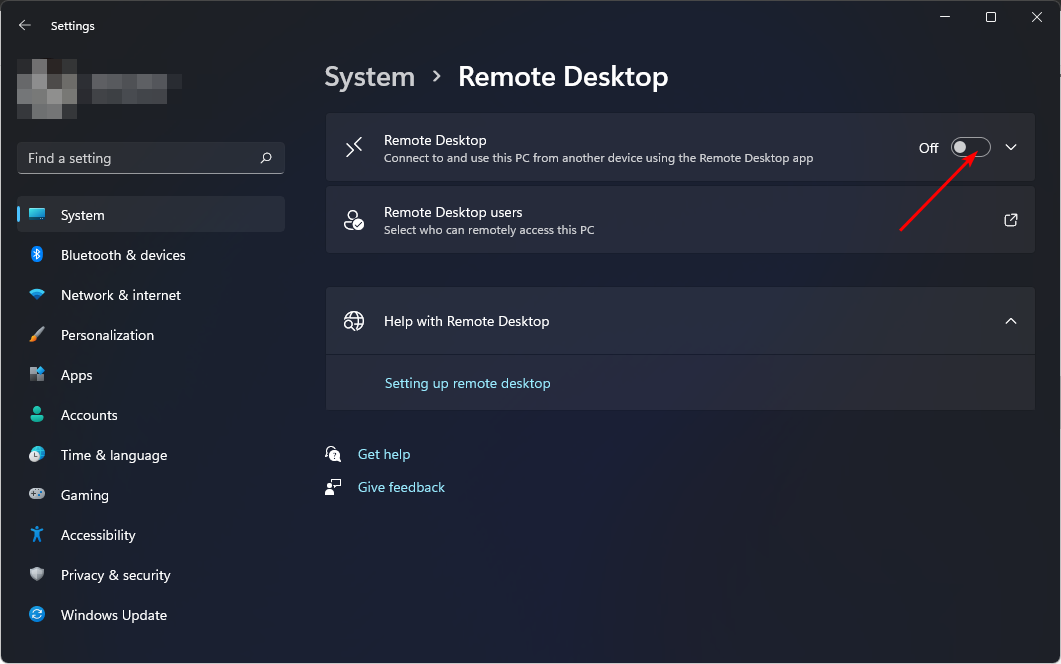Minimize the Settings window
This screenshot has height=664, width=1061.
click(945, 17)
